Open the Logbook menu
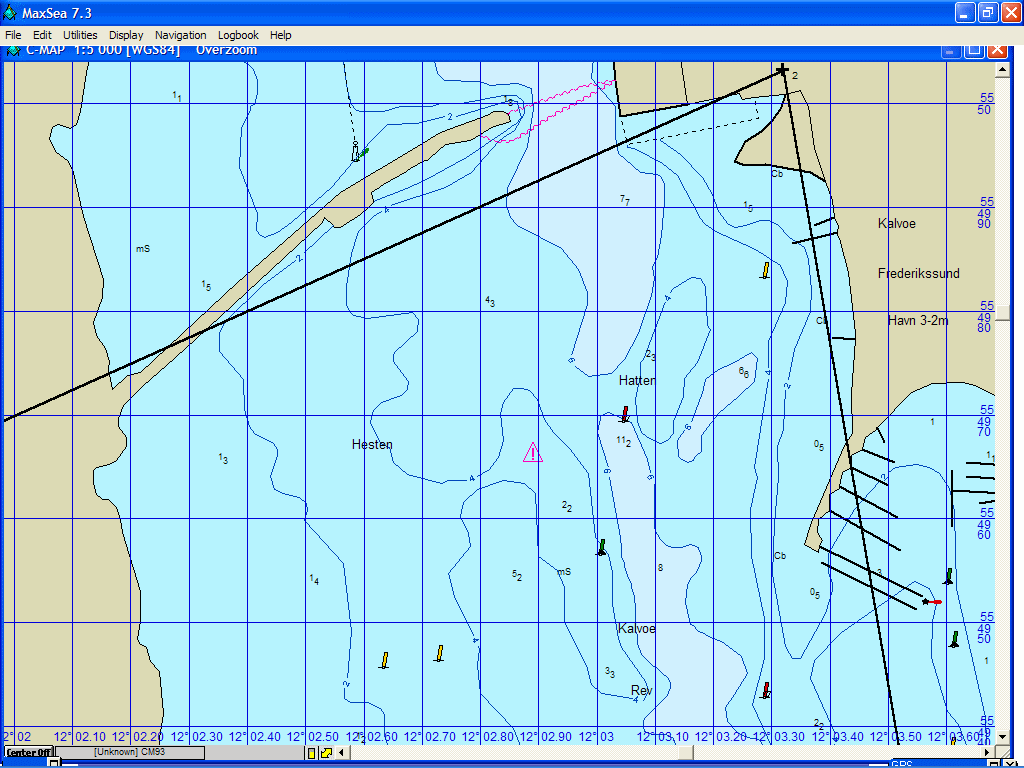Image resolution: width=1024 pixels, height=768 pixels. pyautogui.click(x=238, y=35)
